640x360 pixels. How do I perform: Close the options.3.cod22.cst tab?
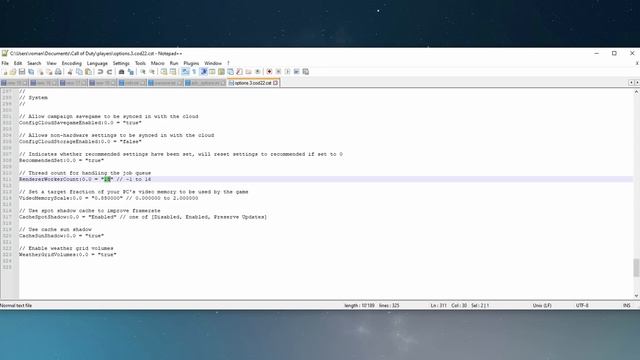pos(276,83)
